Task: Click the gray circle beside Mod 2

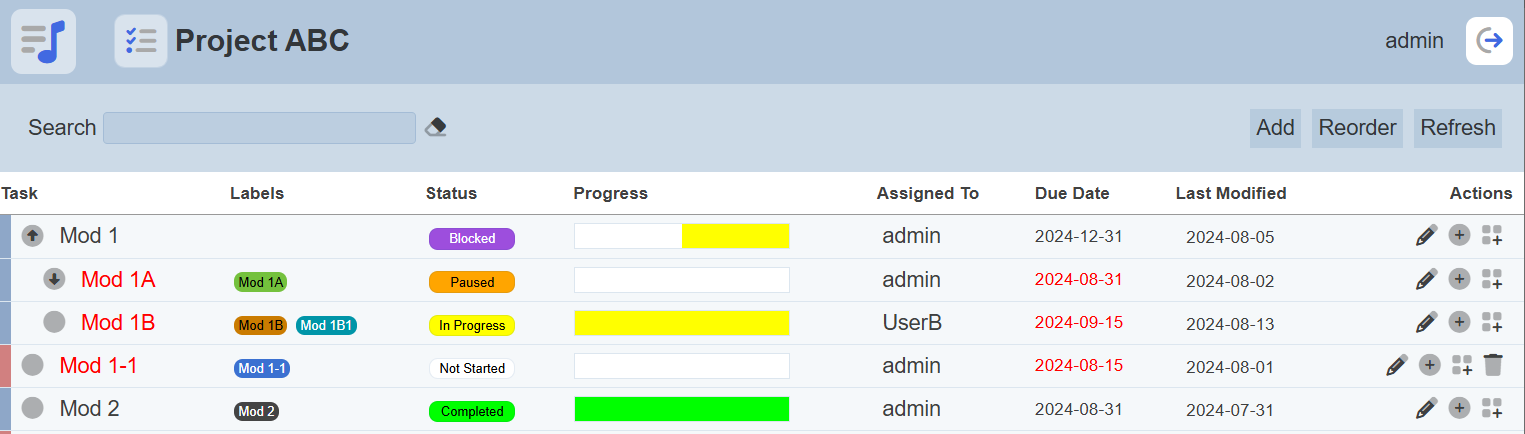Action: tap(33, 408)
